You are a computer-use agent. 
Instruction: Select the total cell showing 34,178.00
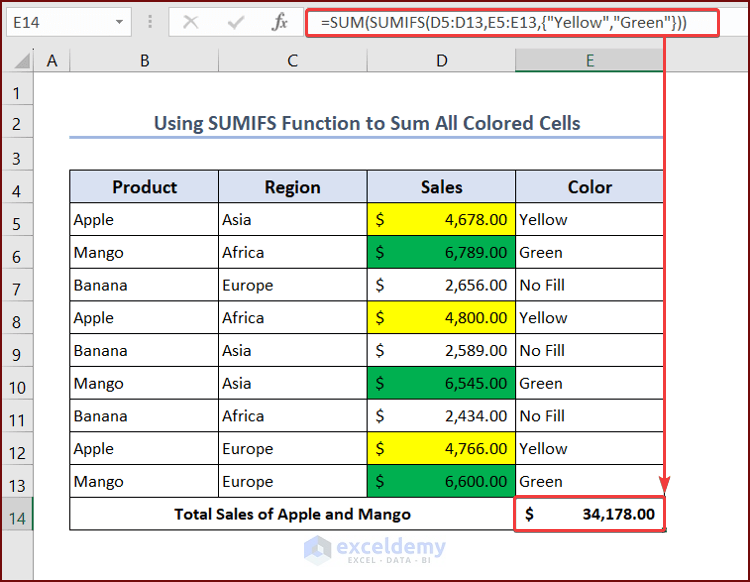coord(589,515)
